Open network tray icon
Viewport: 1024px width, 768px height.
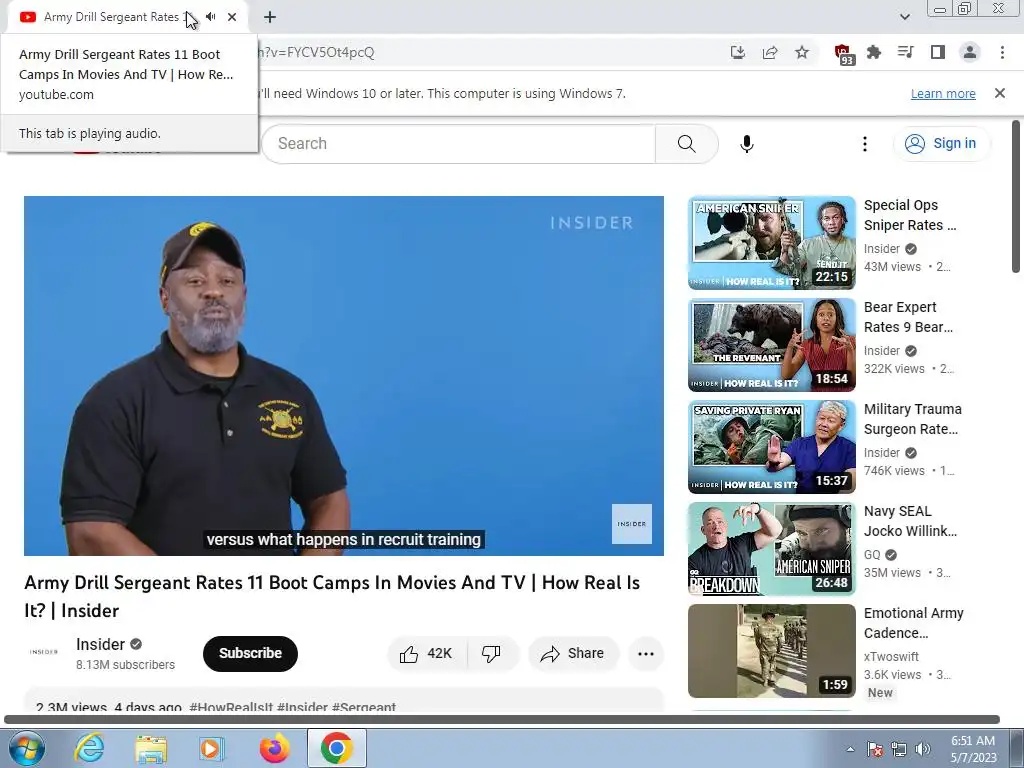[899, 749]
